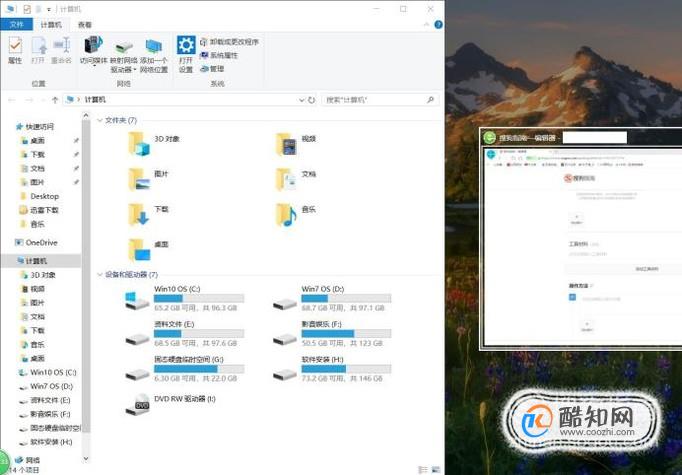Switch to the 查看 (View) ribbon tab

(85, 25)
